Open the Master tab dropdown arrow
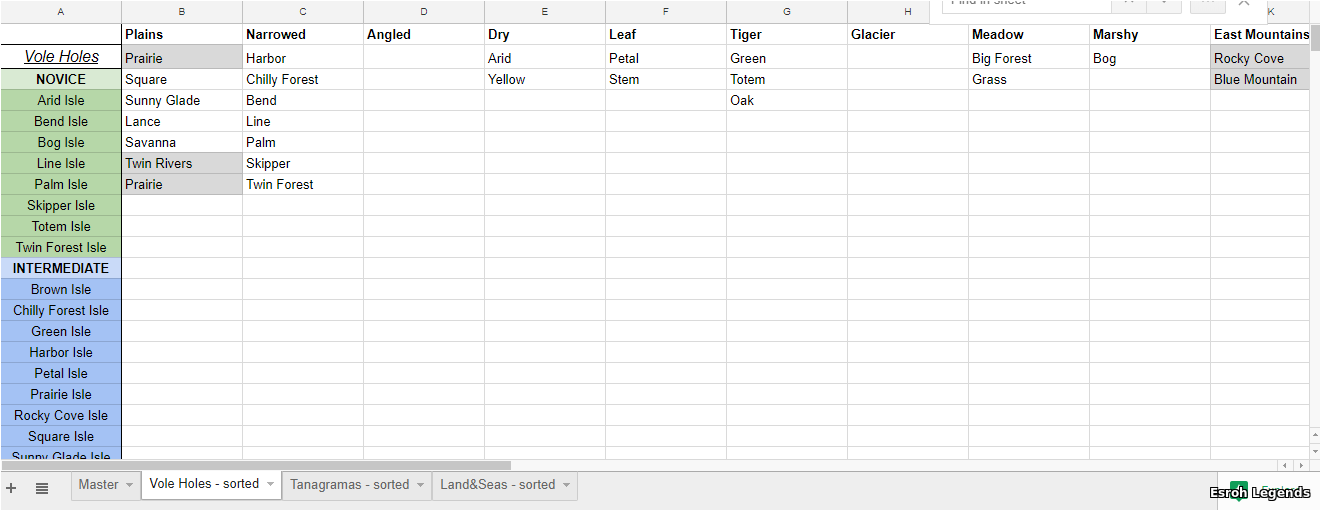Image resolution: width=1321 pixels, height=511 pixels. click(x=129, y=485)
